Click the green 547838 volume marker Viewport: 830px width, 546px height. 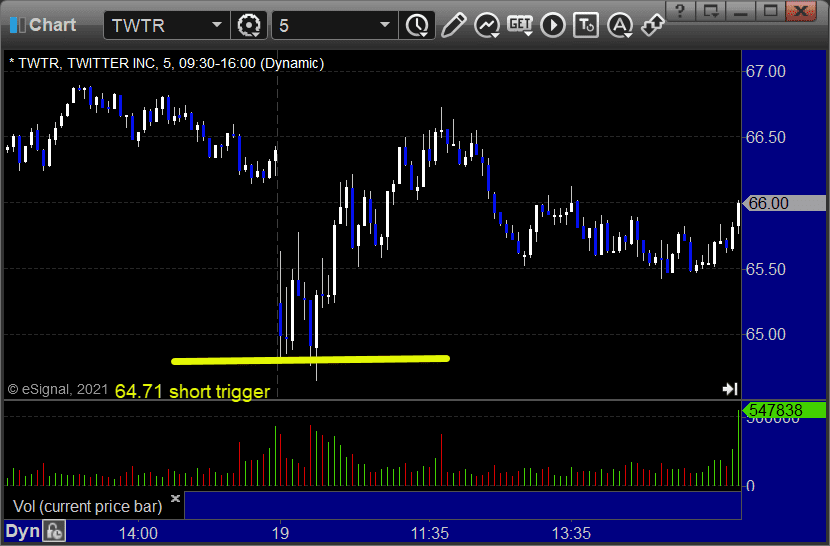click(784, 410)
